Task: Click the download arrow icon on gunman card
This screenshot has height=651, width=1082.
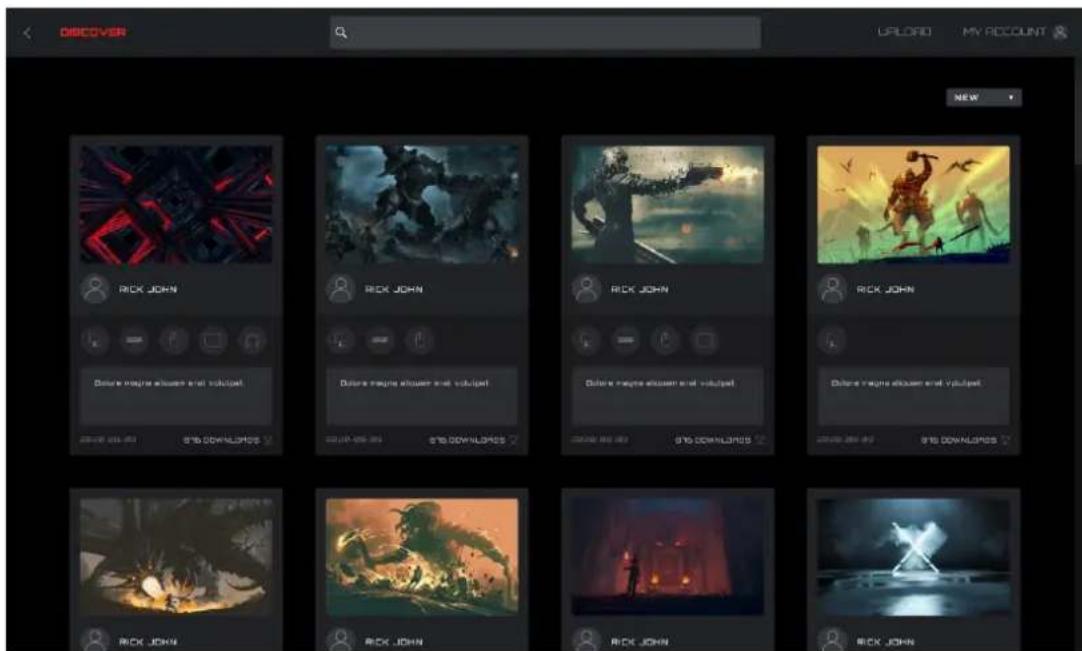Action: point(759,440)
